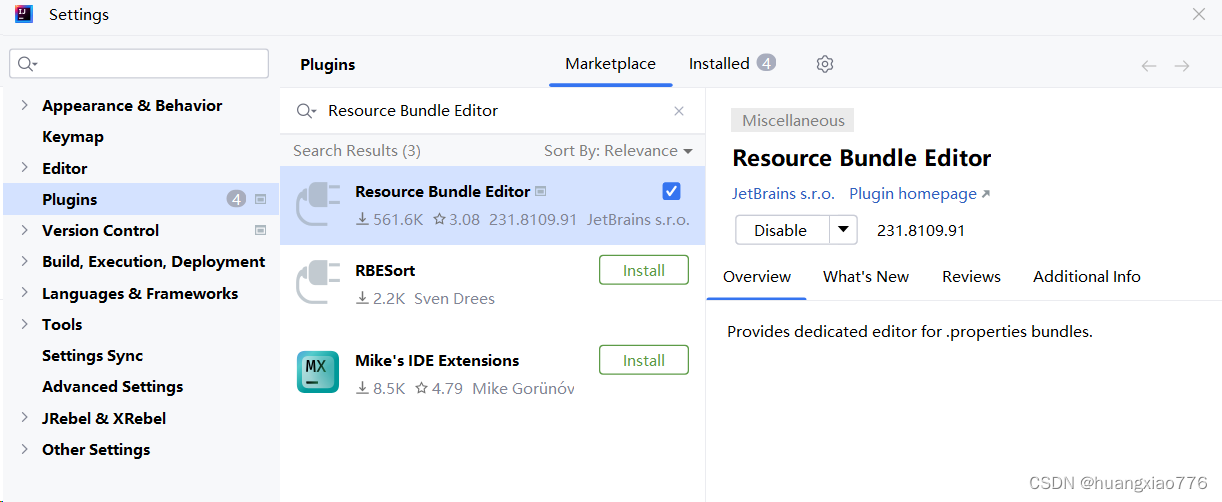Viewport: 1222px width, 502px height.
Task: Click the Resource Bundle Editor plug icon
Action: click(x=318, y=205)
